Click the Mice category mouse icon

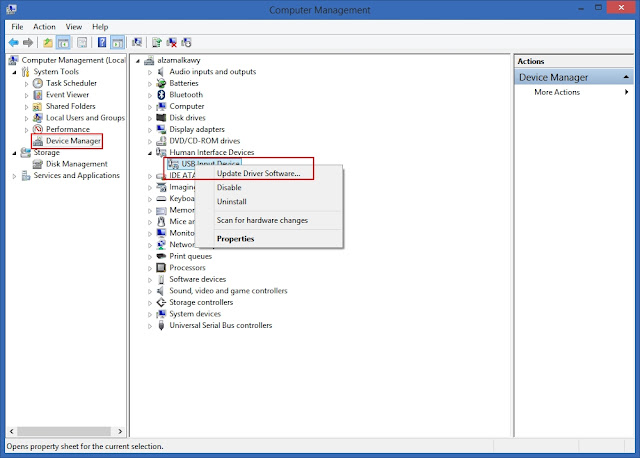click(161, 222)
